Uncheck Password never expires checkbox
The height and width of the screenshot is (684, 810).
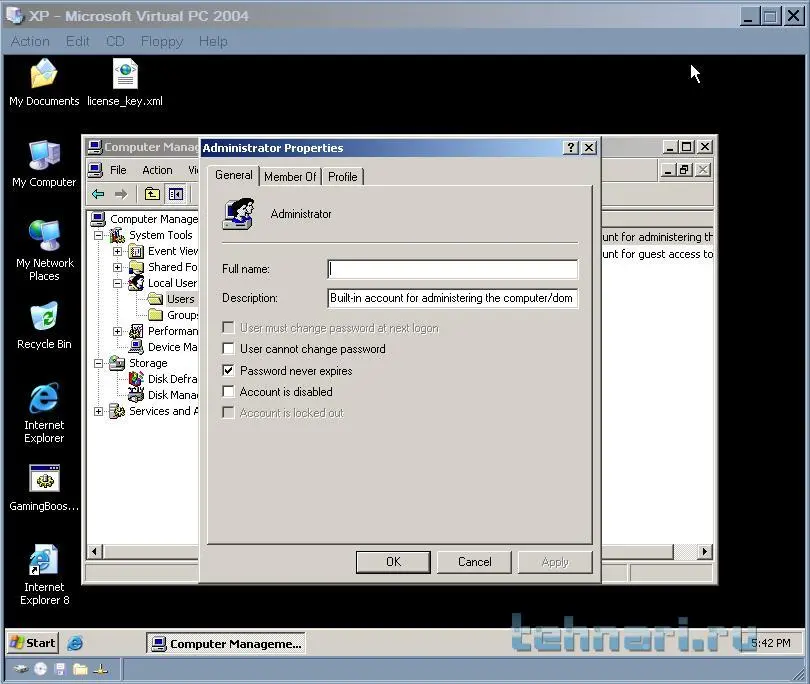tap(228, 370)
